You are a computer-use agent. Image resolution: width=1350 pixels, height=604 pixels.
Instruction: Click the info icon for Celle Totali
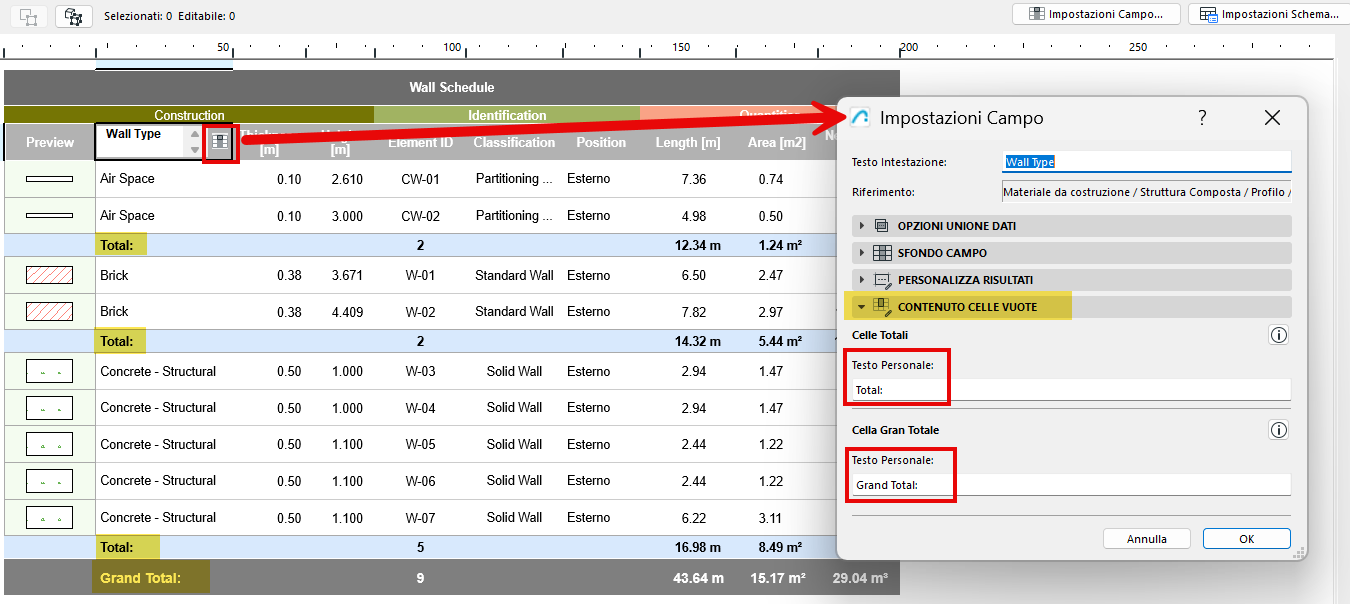pyautogui.click(x=1277, y=335)
